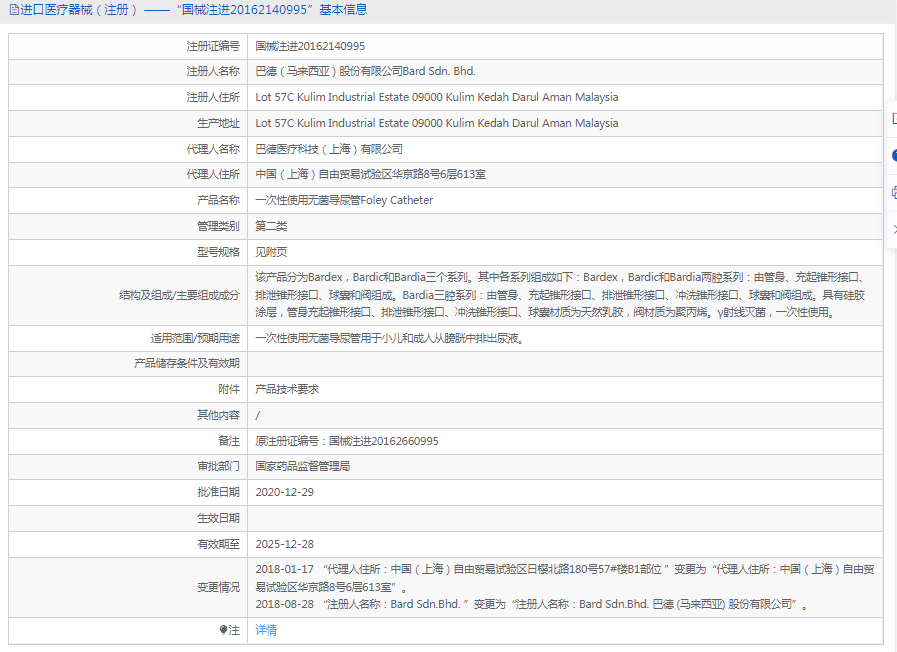Click the 产品储存条件及有效期 row label

coord(186,363)
